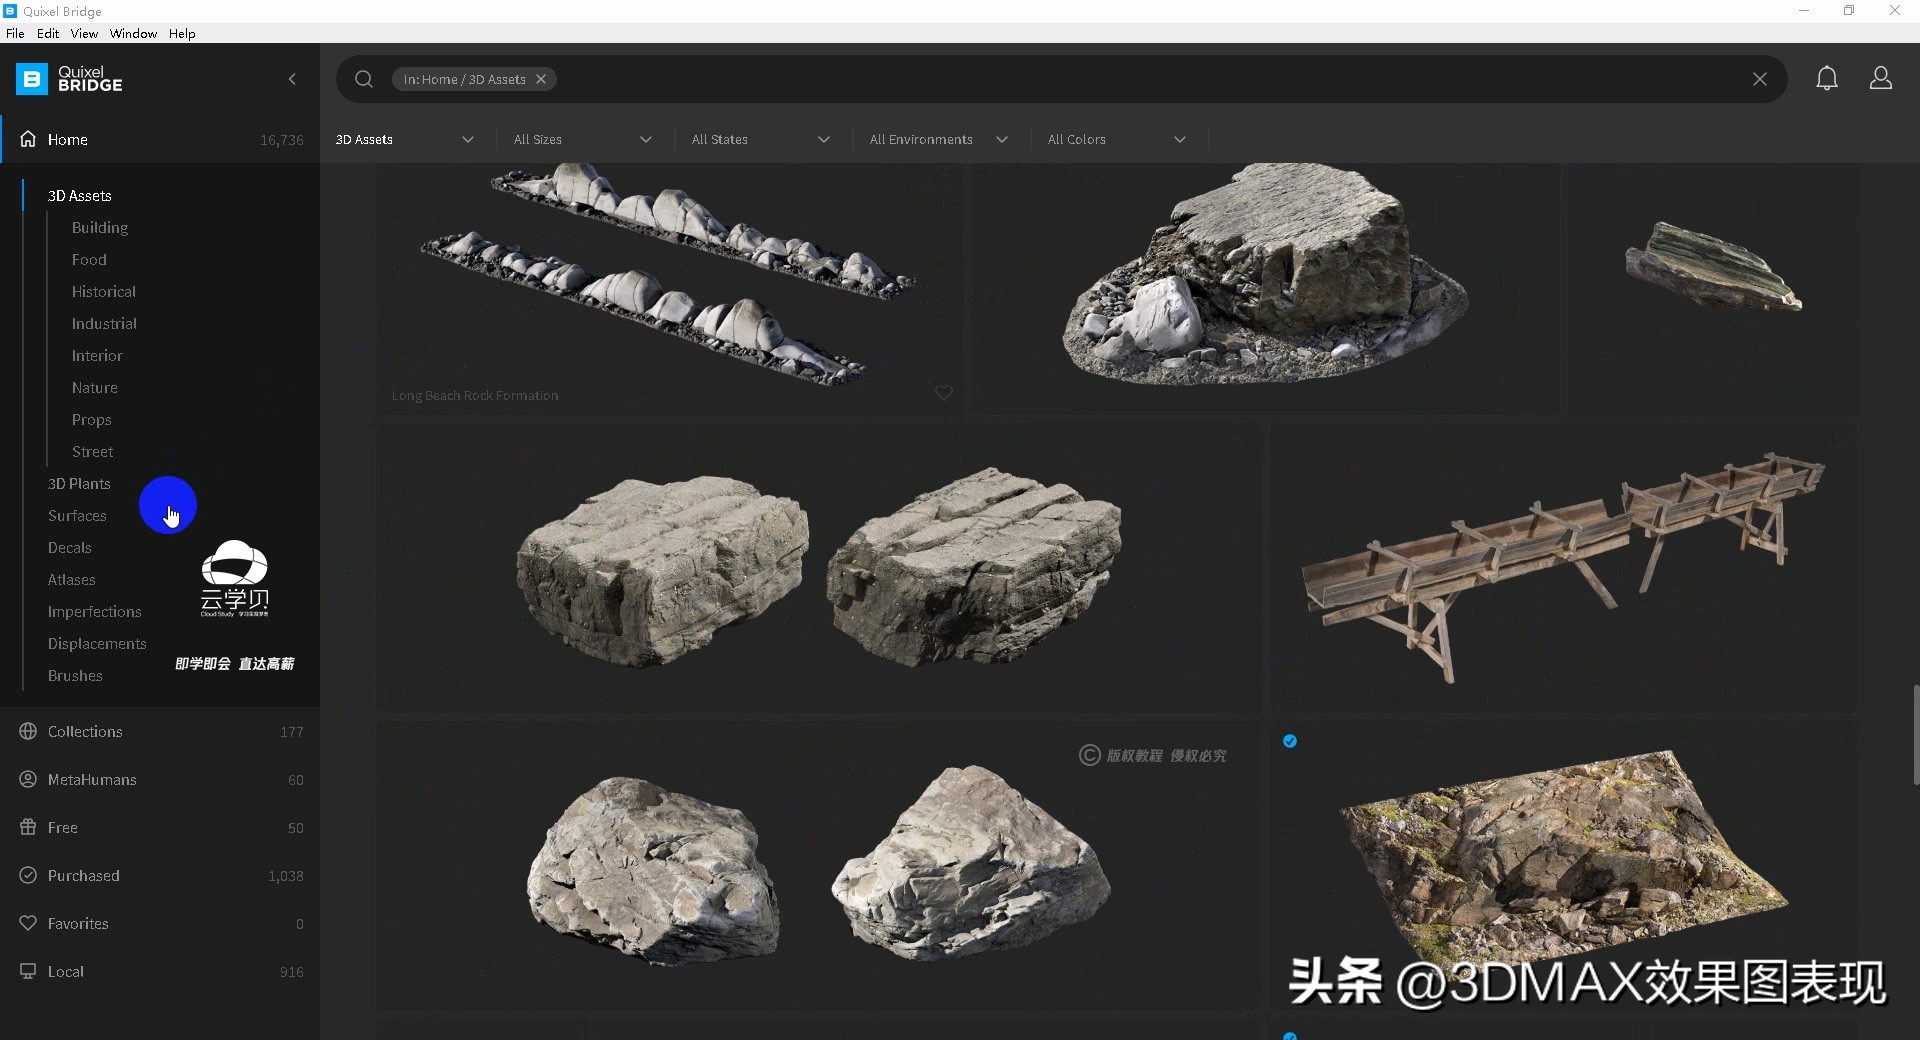The height and width of the screenshot is (1040, 1920).
Task: Open the notifications bell icon
Action: 1826,79
